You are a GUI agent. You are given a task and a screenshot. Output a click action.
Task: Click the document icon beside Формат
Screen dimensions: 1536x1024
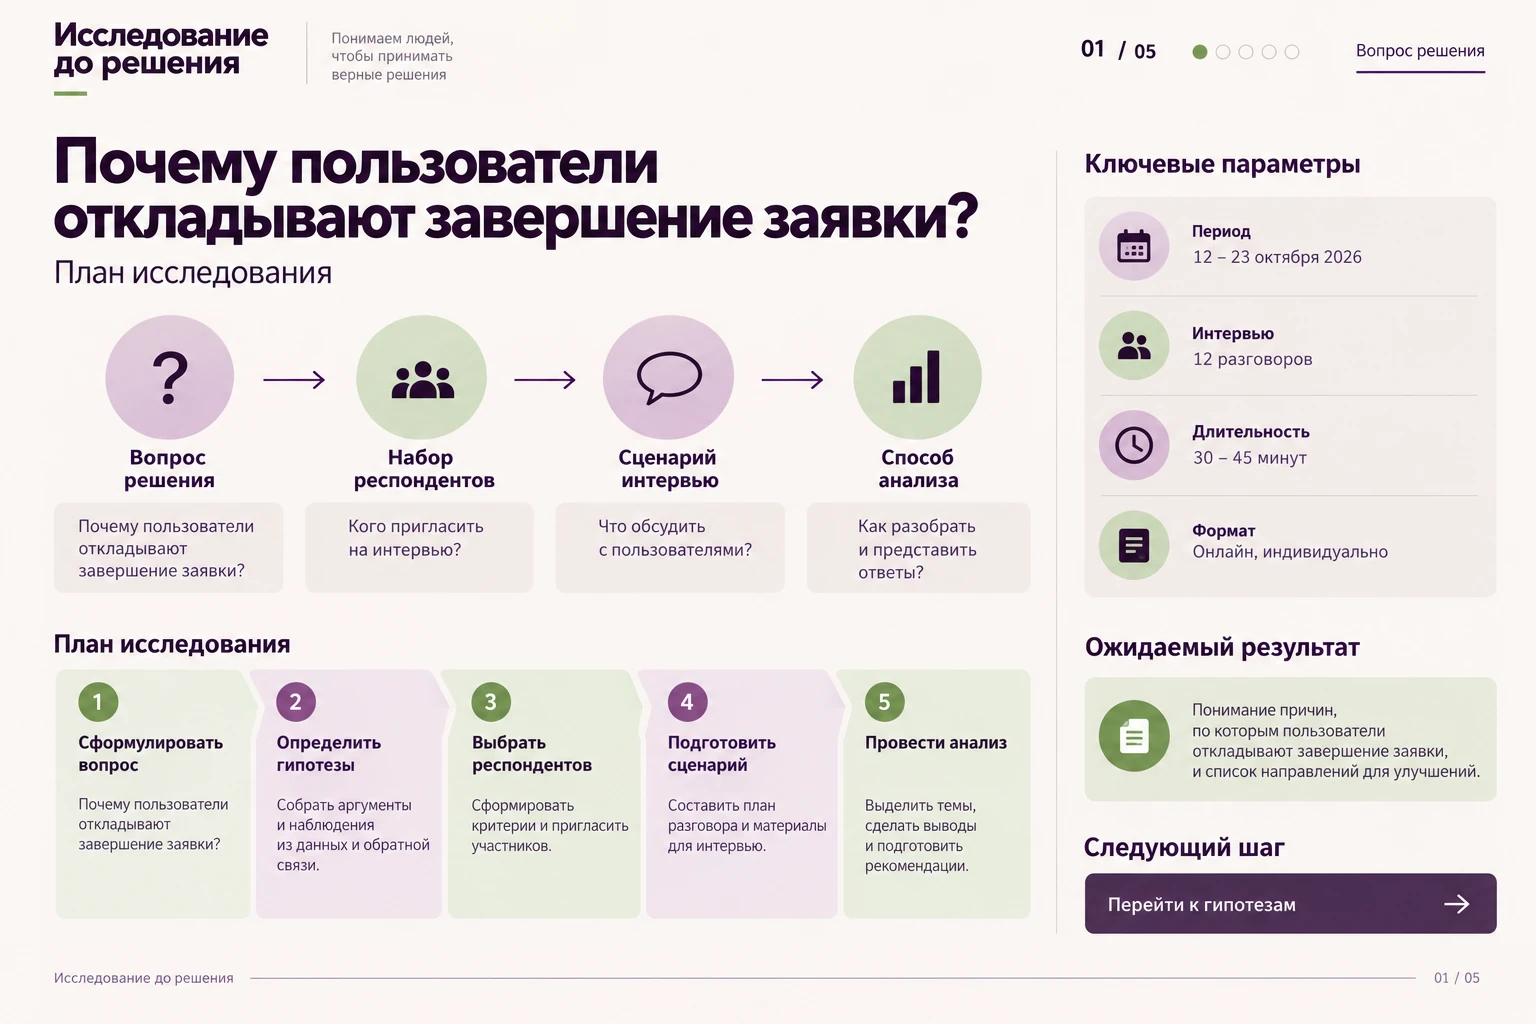pos(1134,545)
